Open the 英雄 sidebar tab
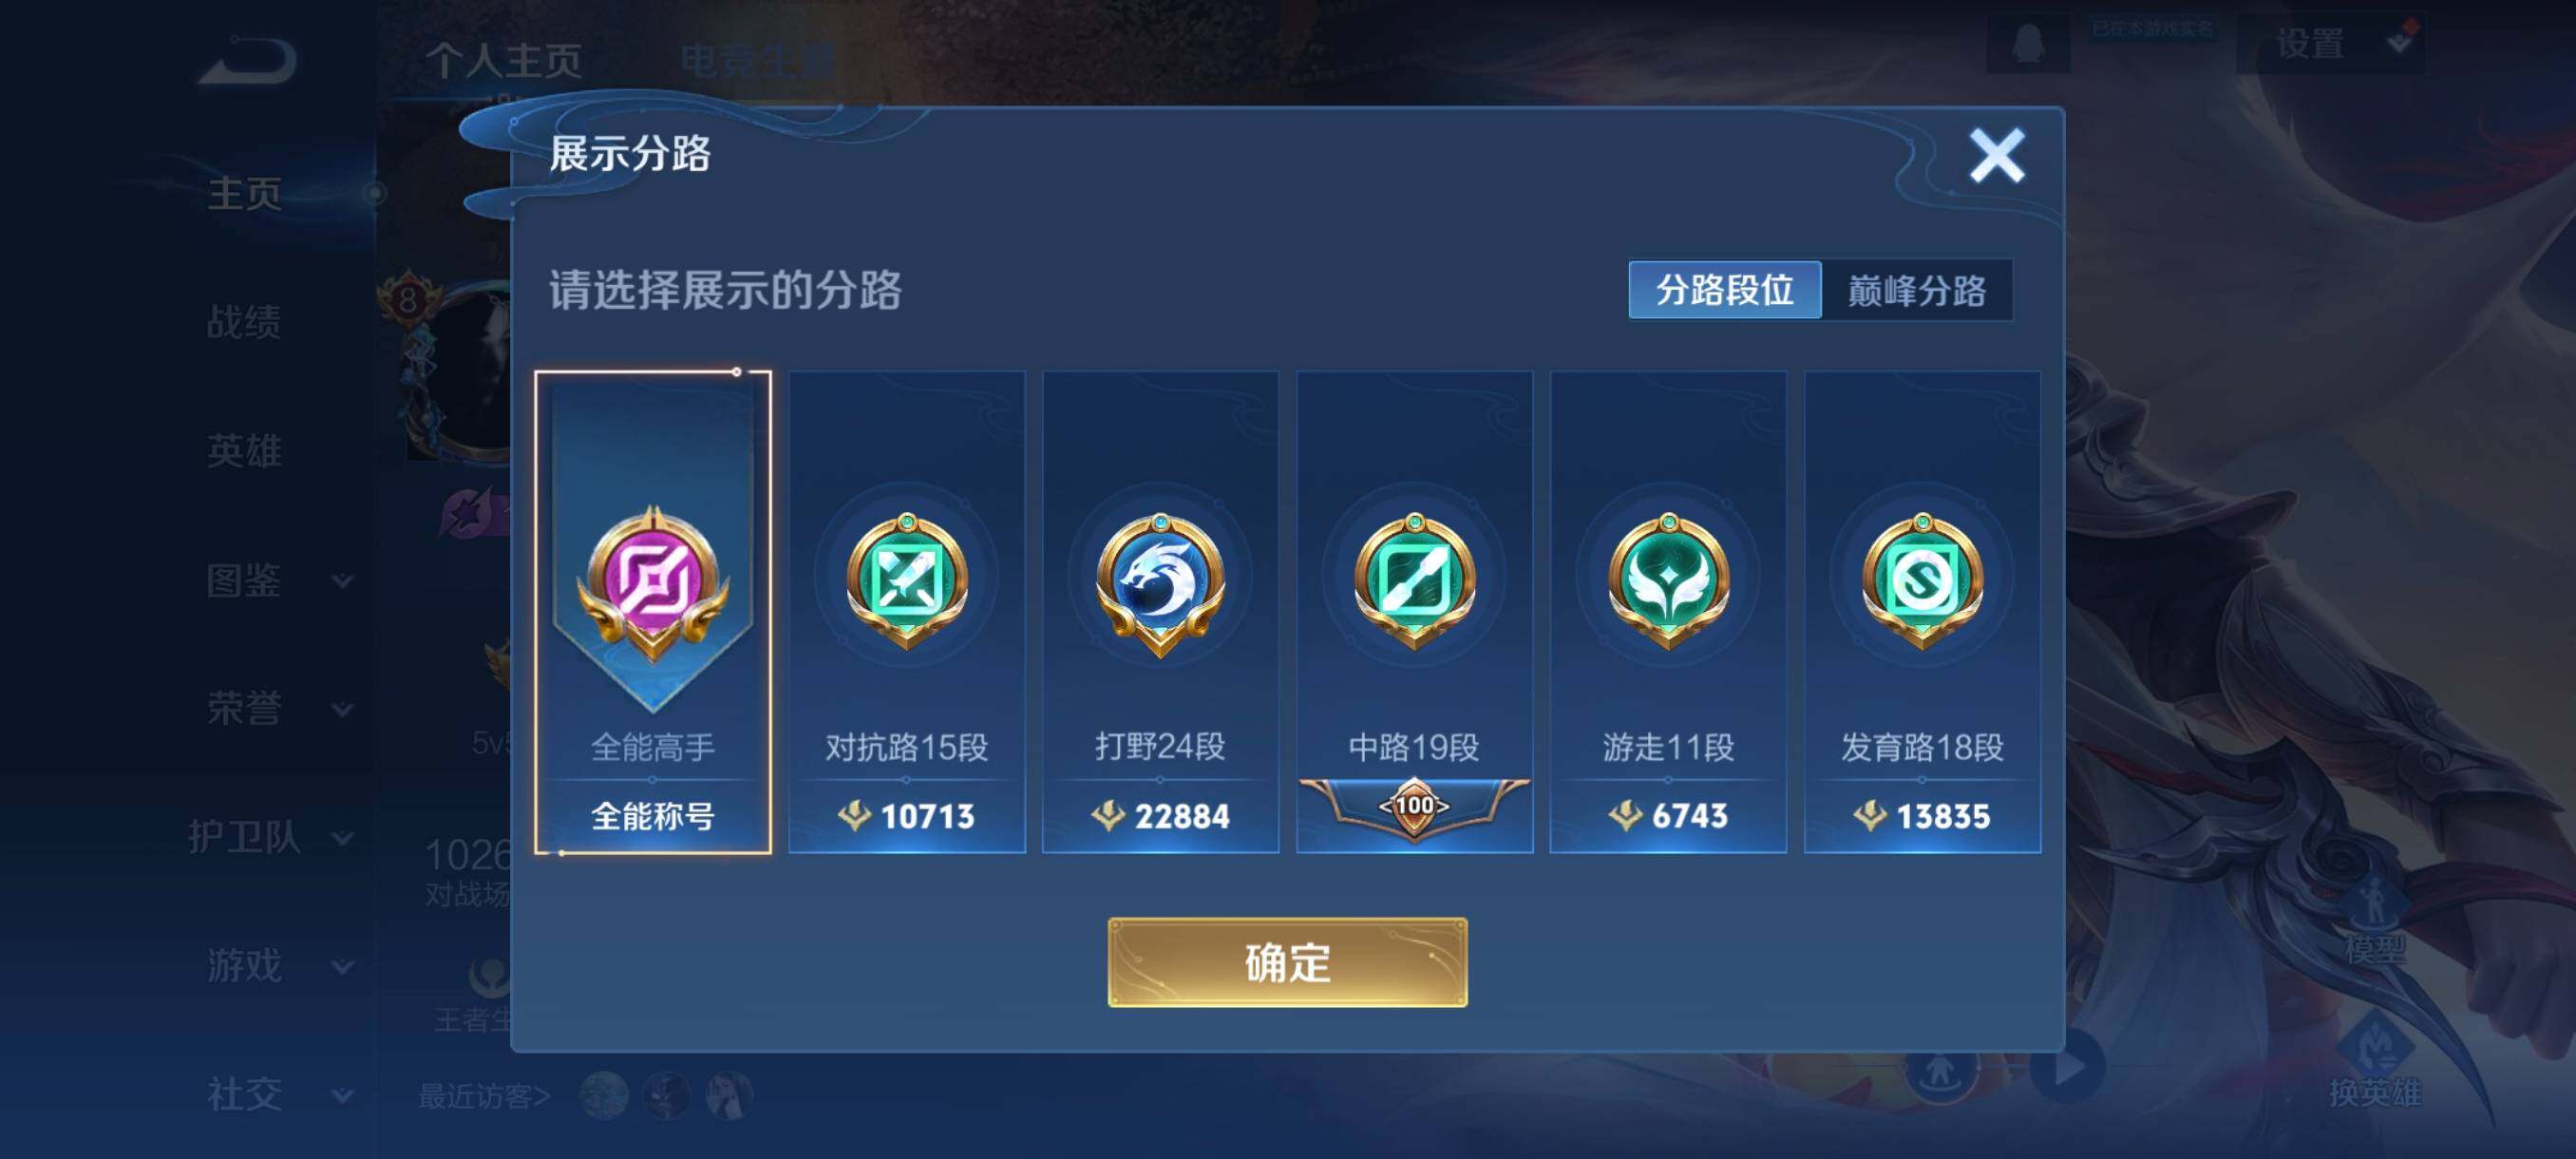 [244, 451]
